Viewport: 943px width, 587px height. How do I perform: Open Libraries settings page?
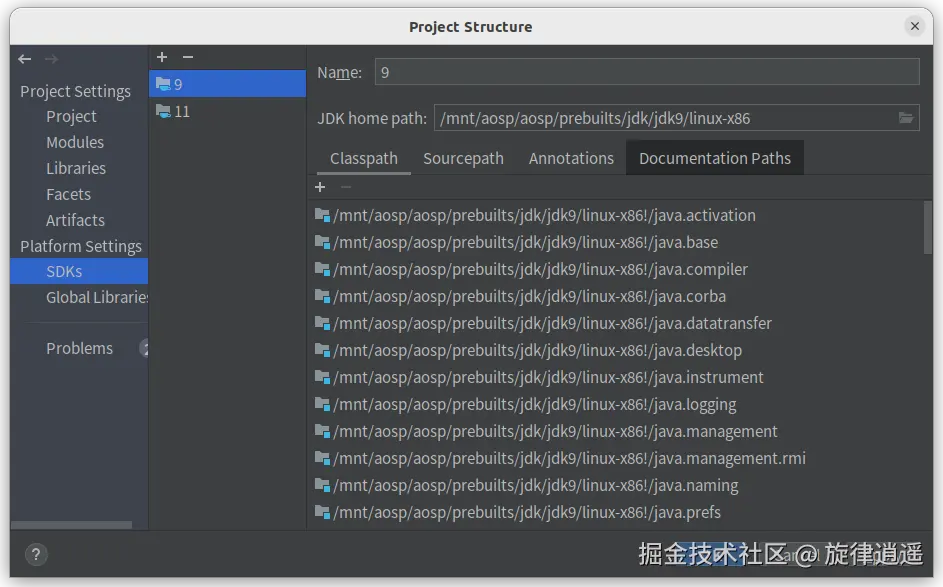coord(76,168)
